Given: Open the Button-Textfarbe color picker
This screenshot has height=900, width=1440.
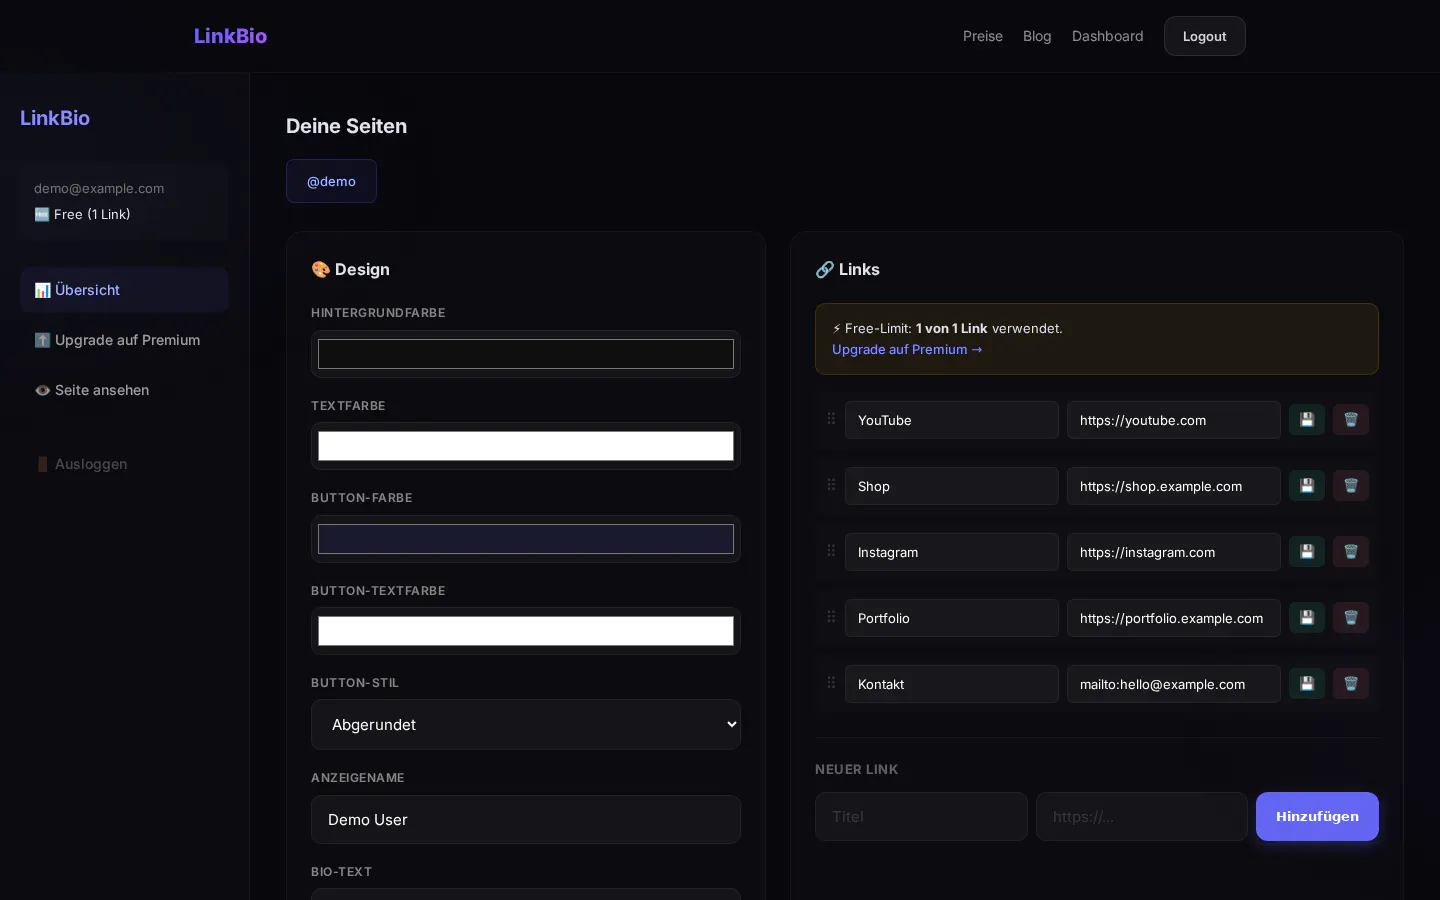Looking at the screenshot, I should [x=526, y=631].
